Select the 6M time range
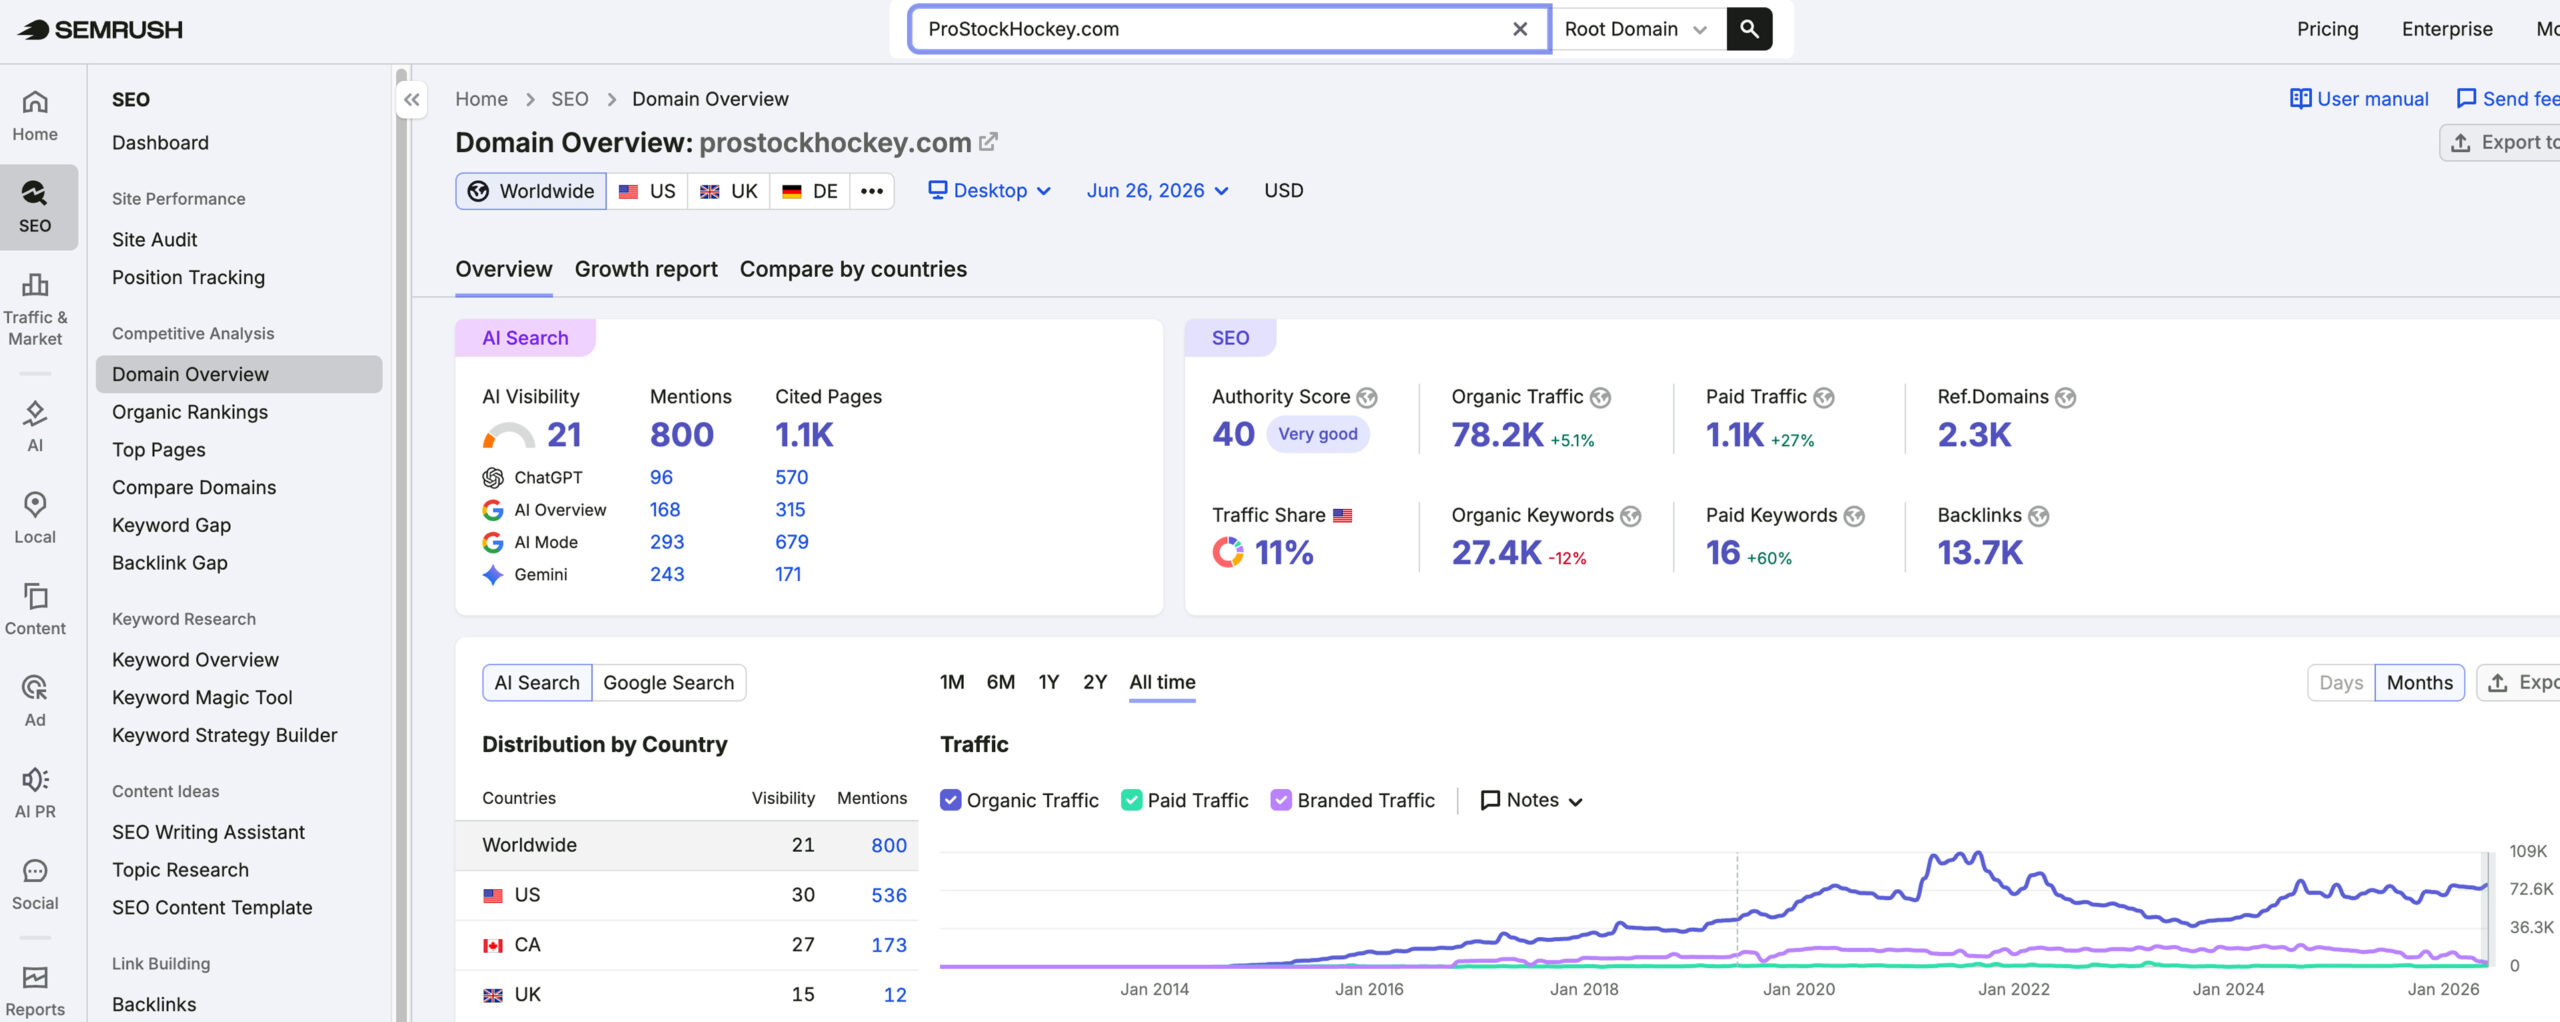The image size is (2560, 1022). tap(1001, 682)
